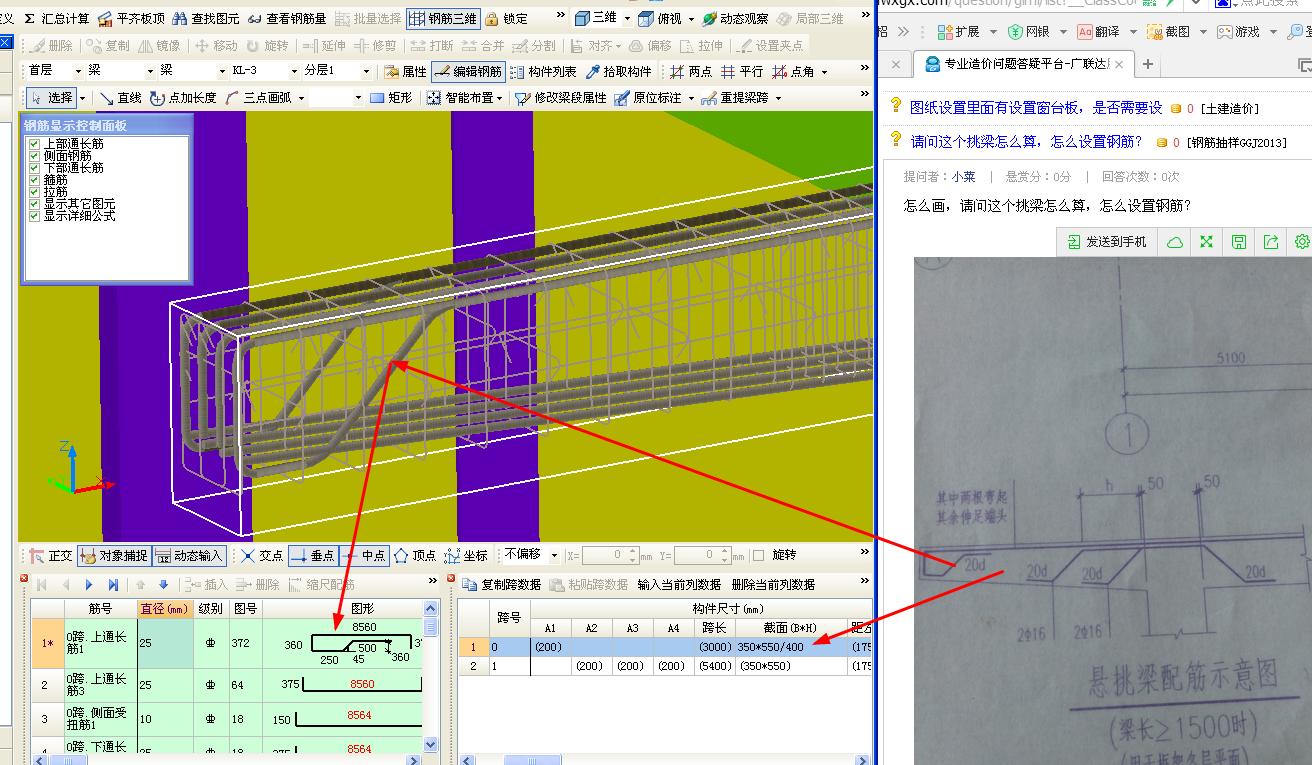Click 修改梁段属性 modify beam segment

560,98
